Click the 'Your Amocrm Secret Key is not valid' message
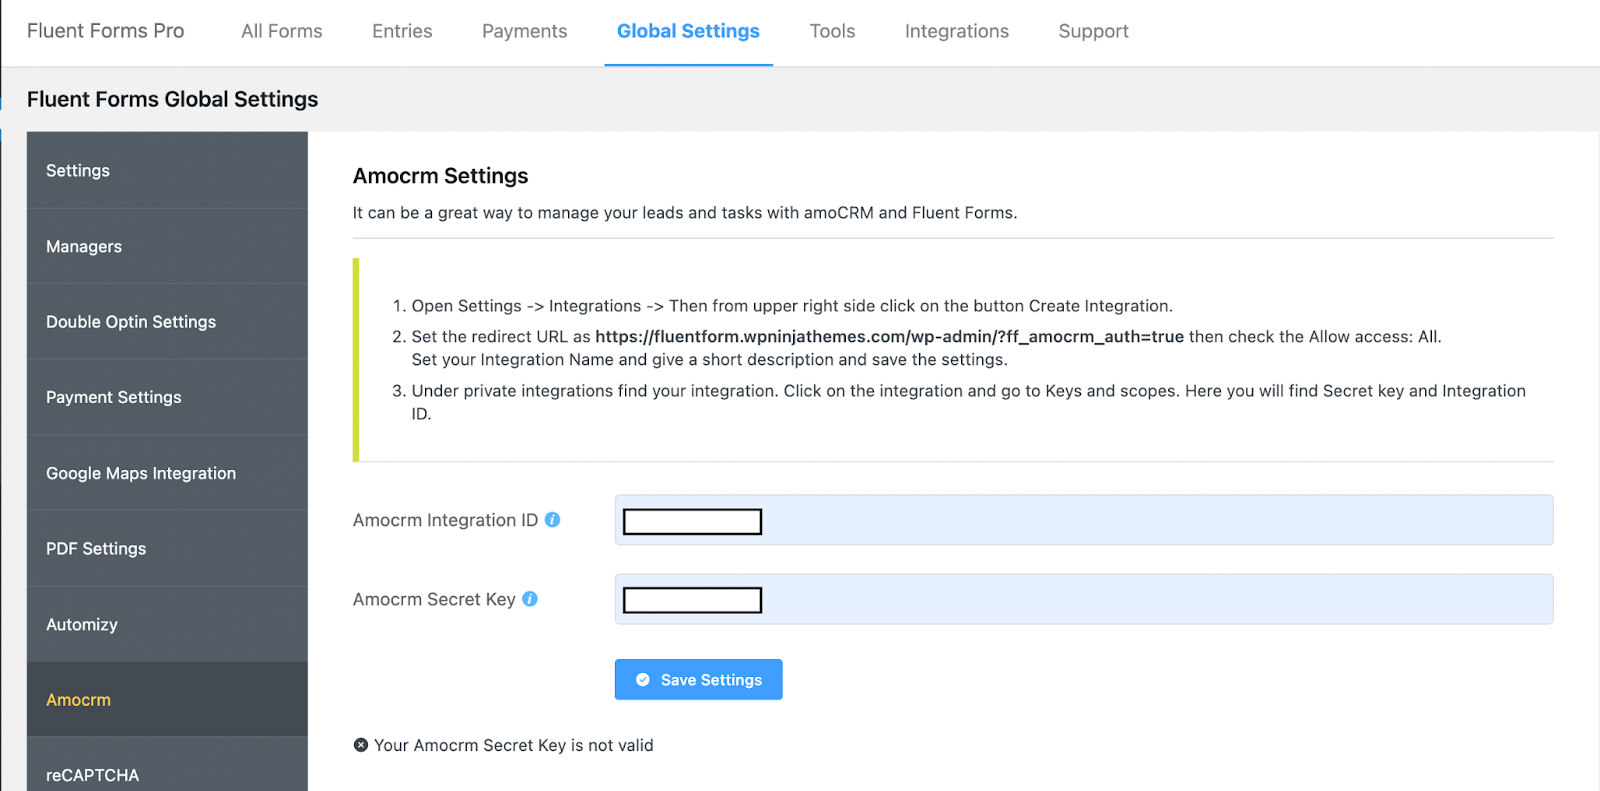The height and width of the screenshot is (791, 1600). 513,745
